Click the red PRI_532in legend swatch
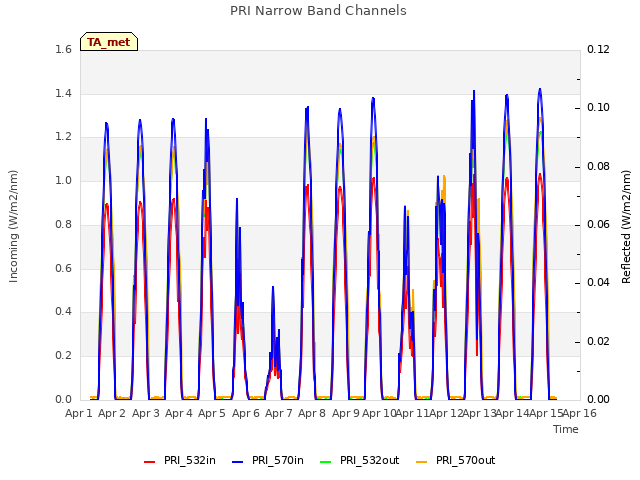The image size is (640, 480). tap(150, 462)
